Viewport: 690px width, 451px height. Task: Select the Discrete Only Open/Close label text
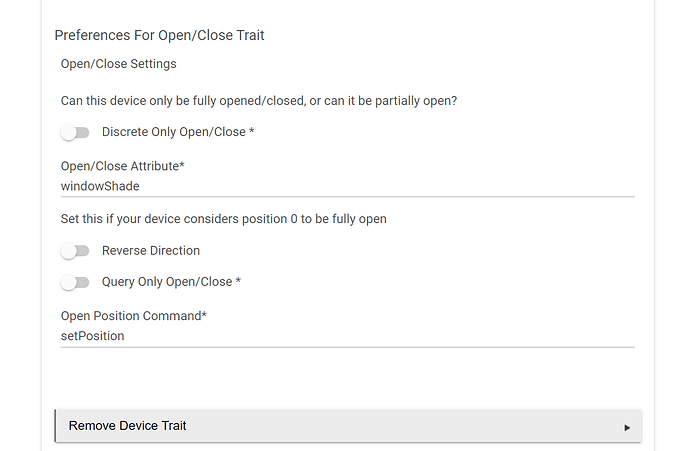coord(174,132)
